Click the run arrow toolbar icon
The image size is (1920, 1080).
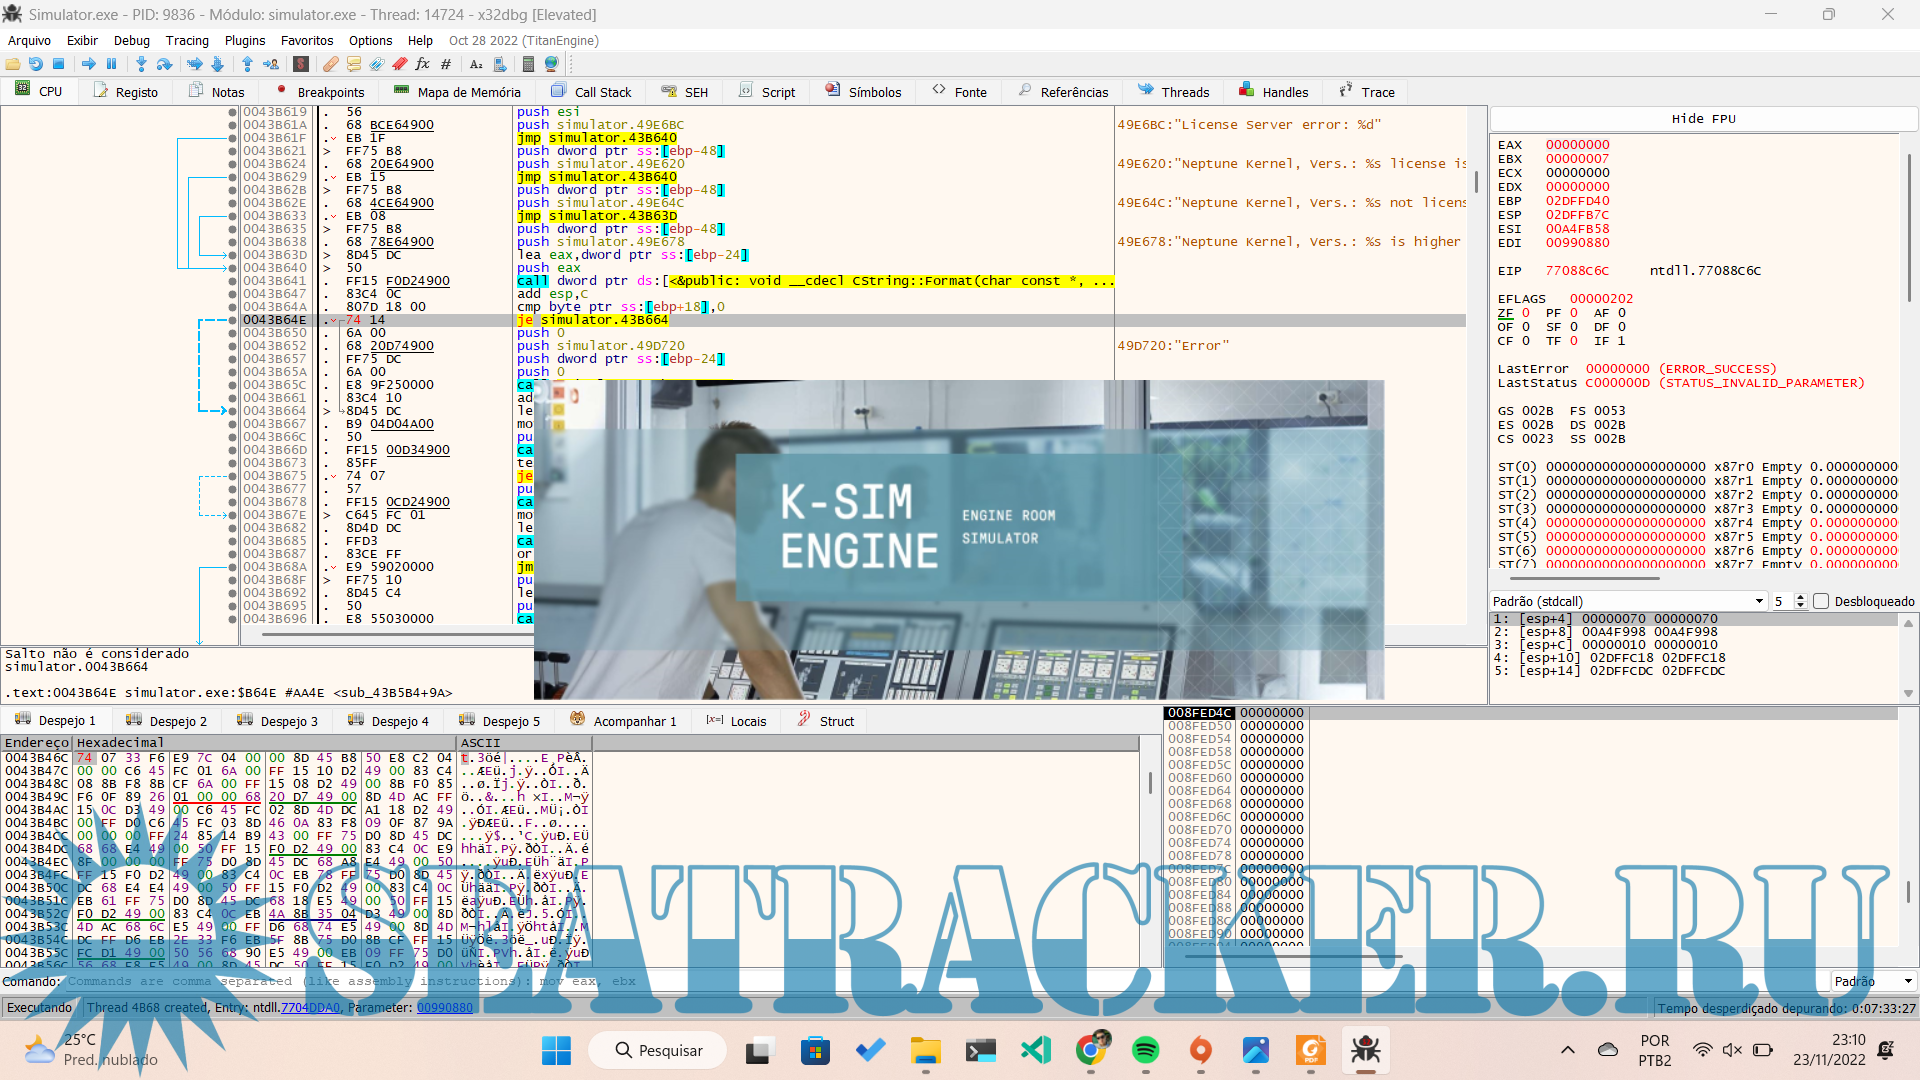(89, 64)
